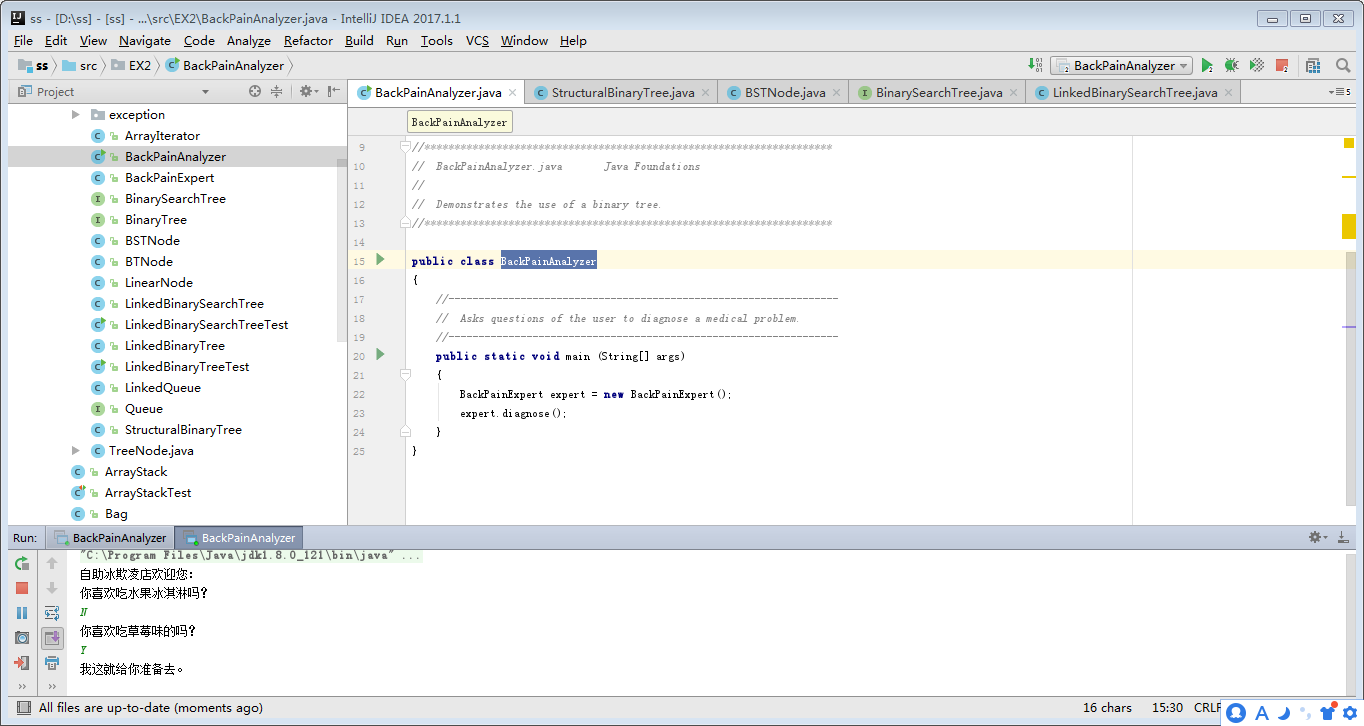
Task: Show more Run actions via left chevrons
Action: (22, 687)
